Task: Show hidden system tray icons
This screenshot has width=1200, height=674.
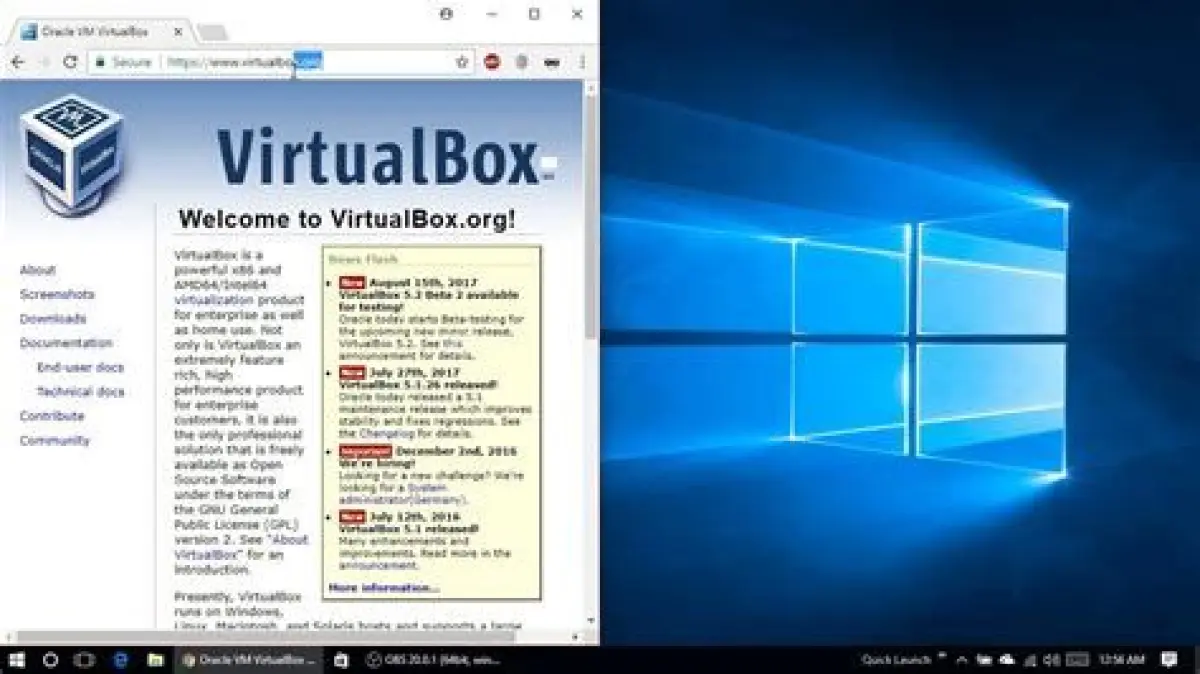Action: pyautogui.click(x=962, y=660)
